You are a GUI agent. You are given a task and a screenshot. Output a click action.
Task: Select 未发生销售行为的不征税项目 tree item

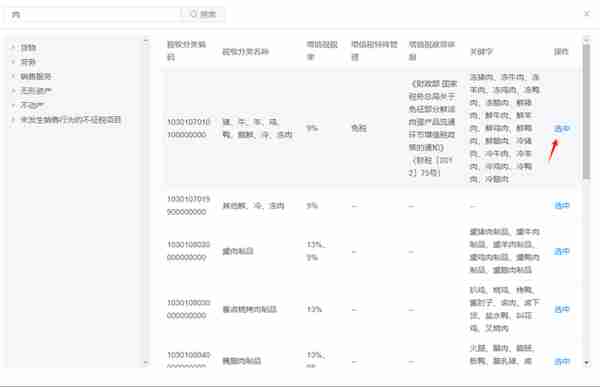coord(71,120)
